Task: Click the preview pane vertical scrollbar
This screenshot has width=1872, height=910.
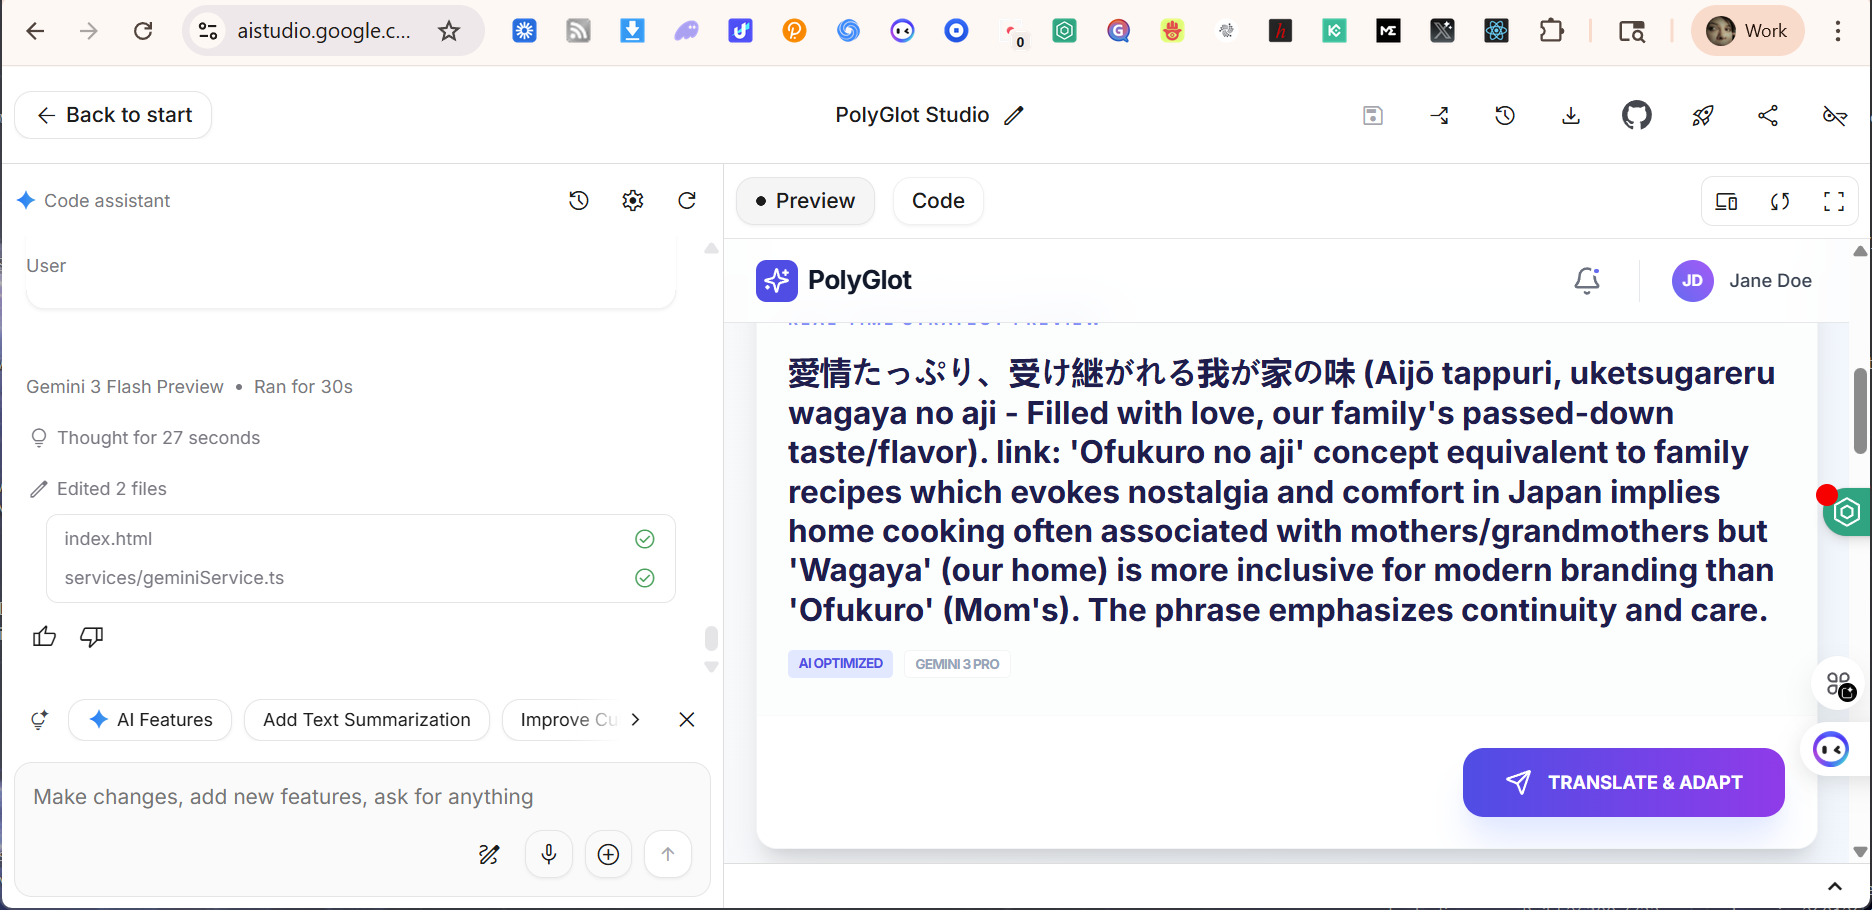Action: [1860, 410]
